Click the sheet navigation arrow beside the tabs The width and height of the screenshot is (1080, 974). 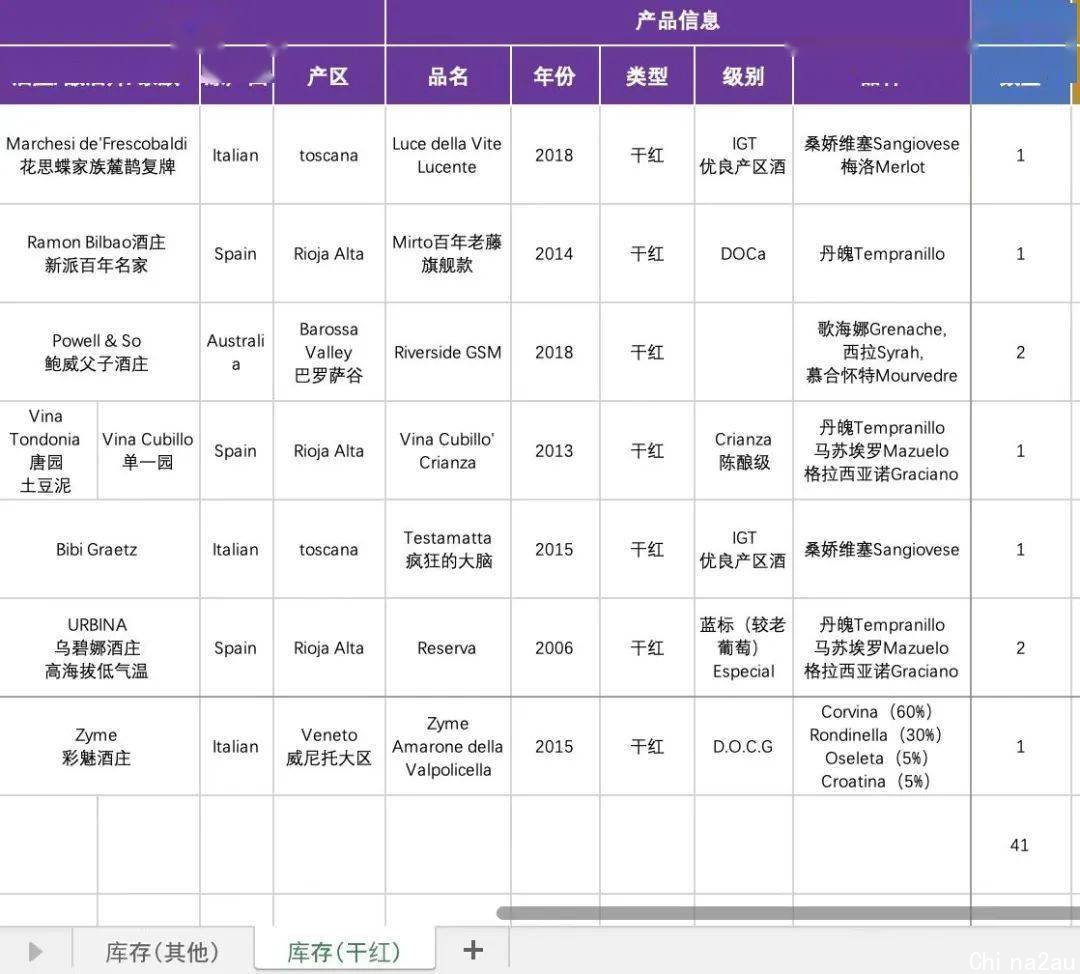(x=36, y=952)
